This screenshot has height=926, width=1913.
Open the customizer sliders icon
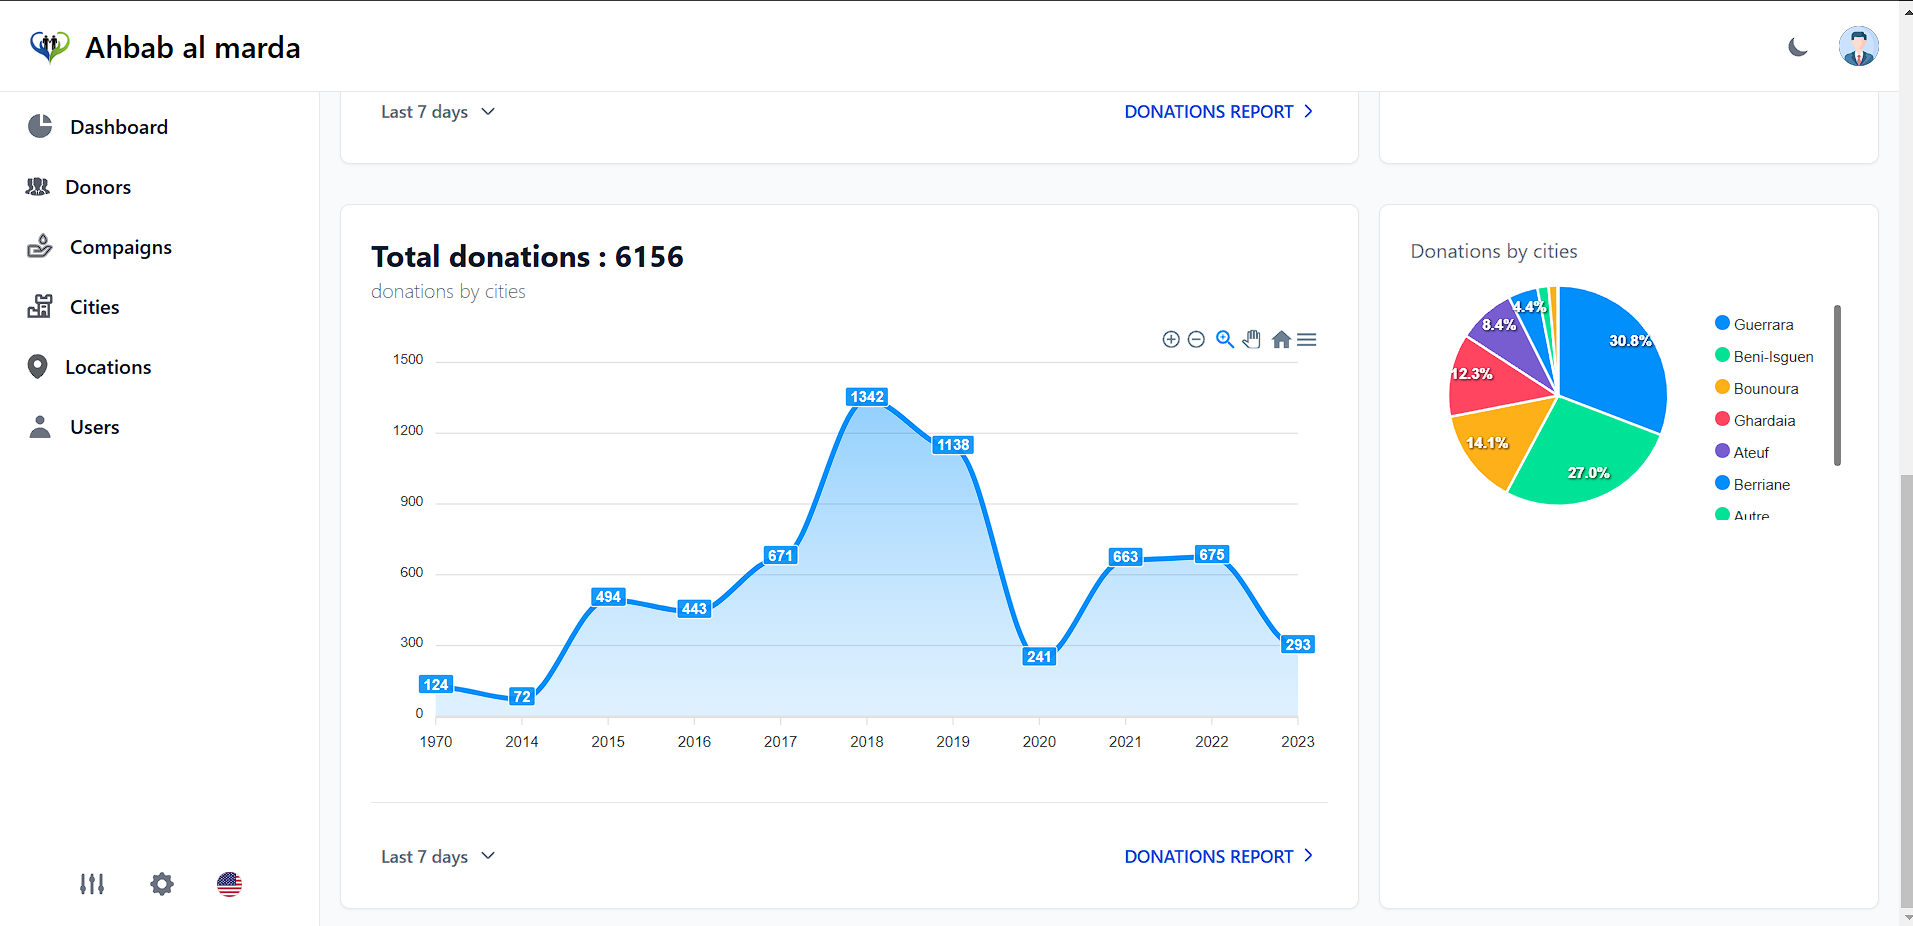[x=92, y=884]
